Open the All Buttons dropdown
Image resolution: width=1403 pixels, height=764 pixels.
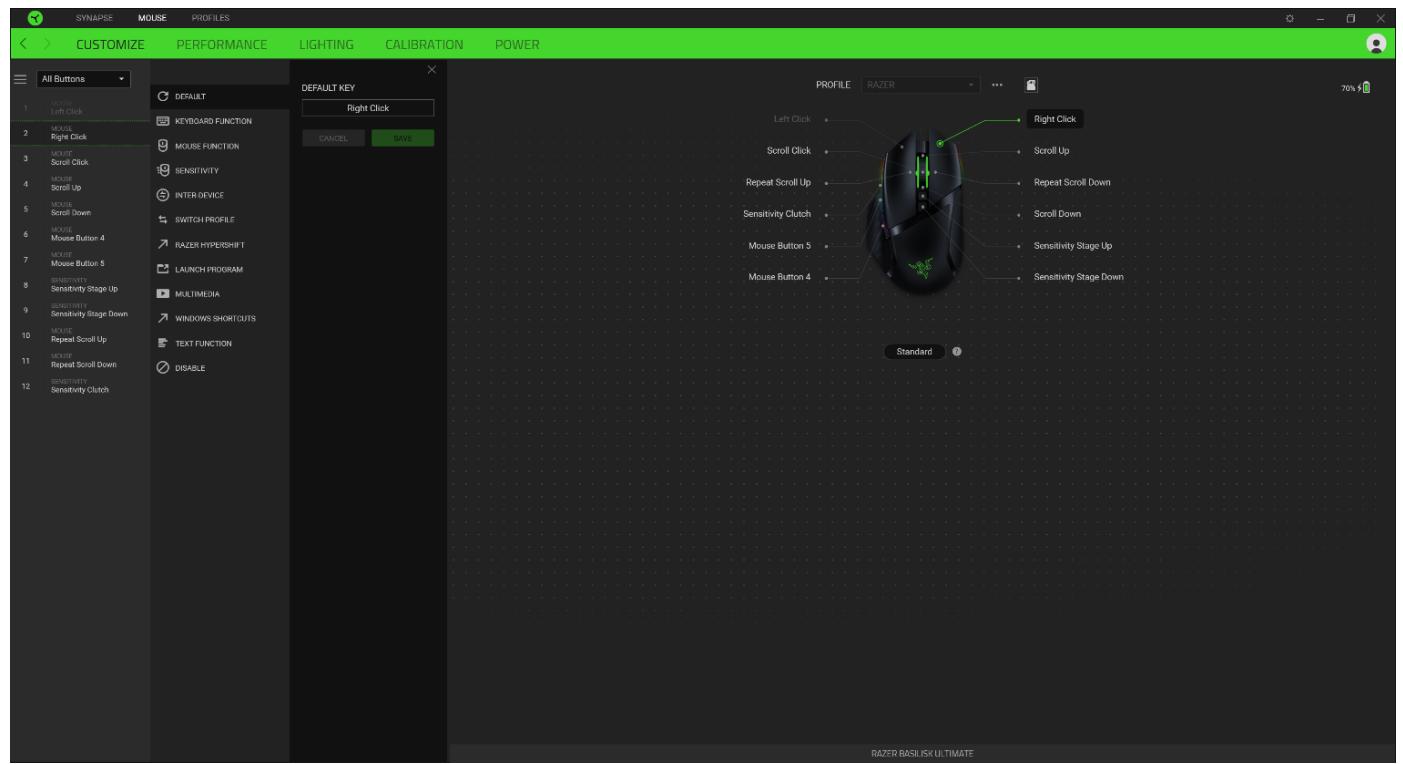click(x=82, y=78)
